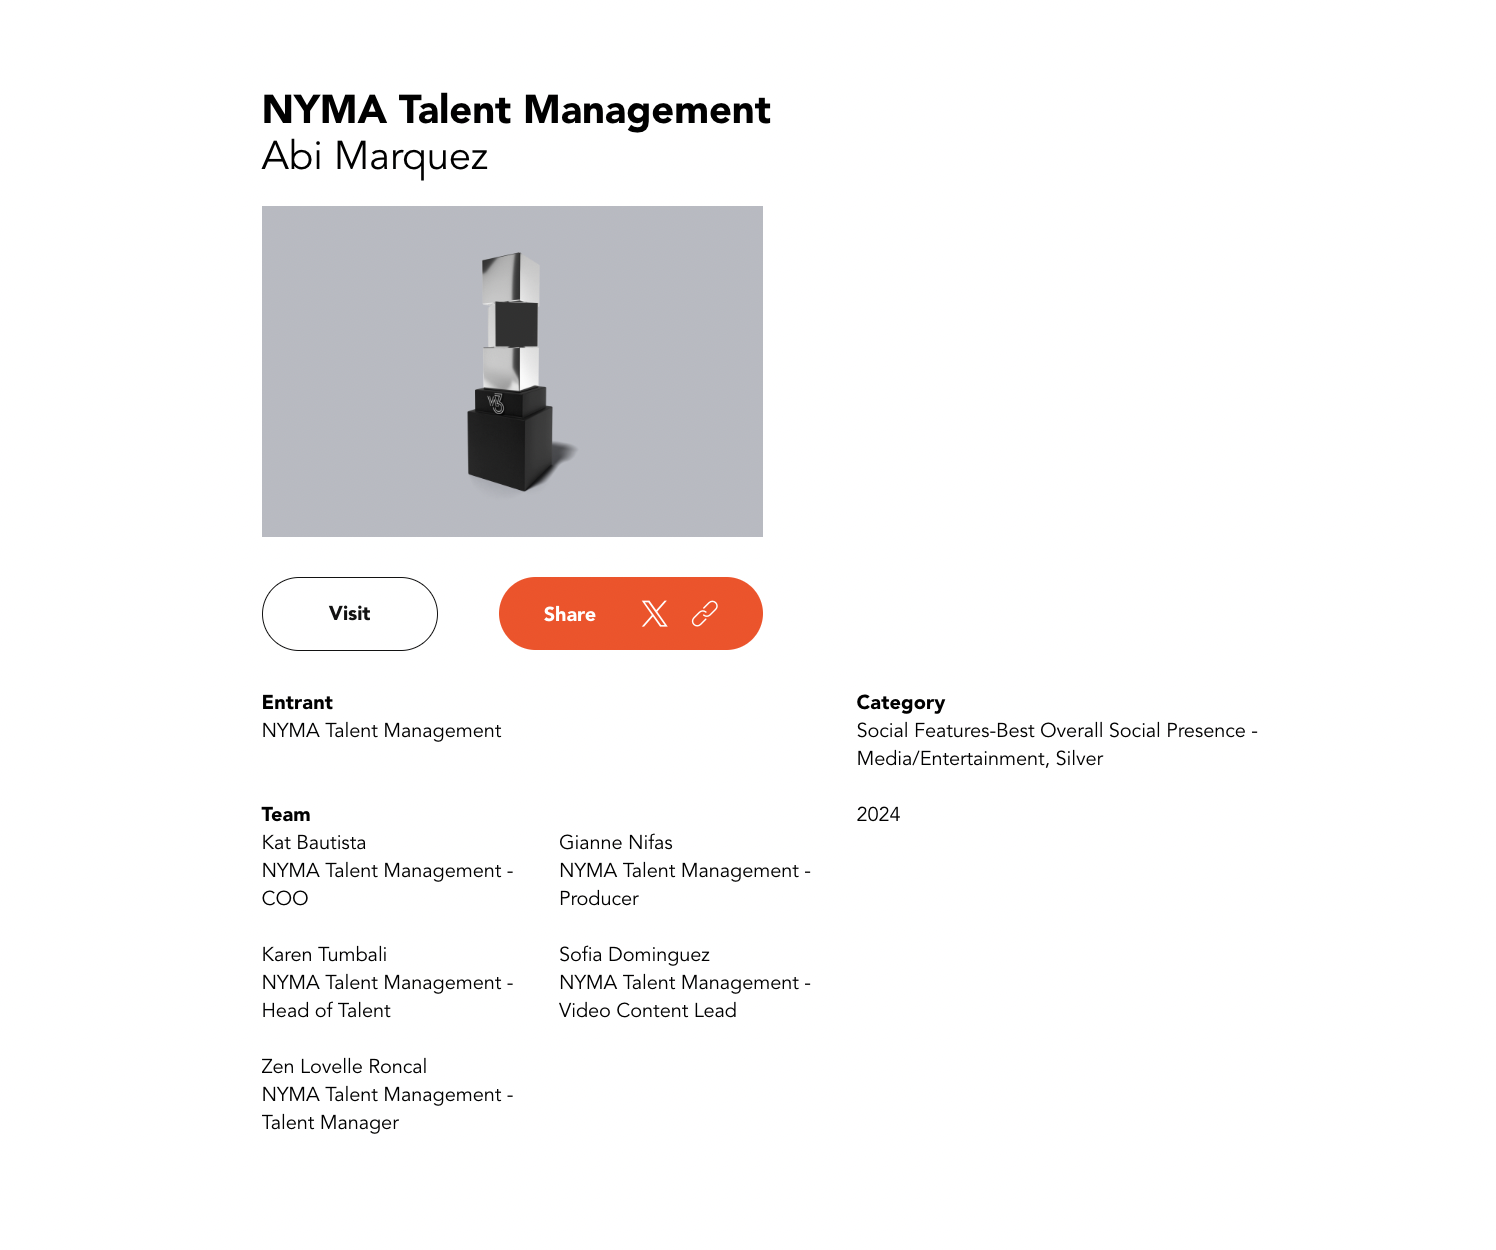1496x1250 pixels.
Task: Click the Entrant heading
Action: [297, 702]
